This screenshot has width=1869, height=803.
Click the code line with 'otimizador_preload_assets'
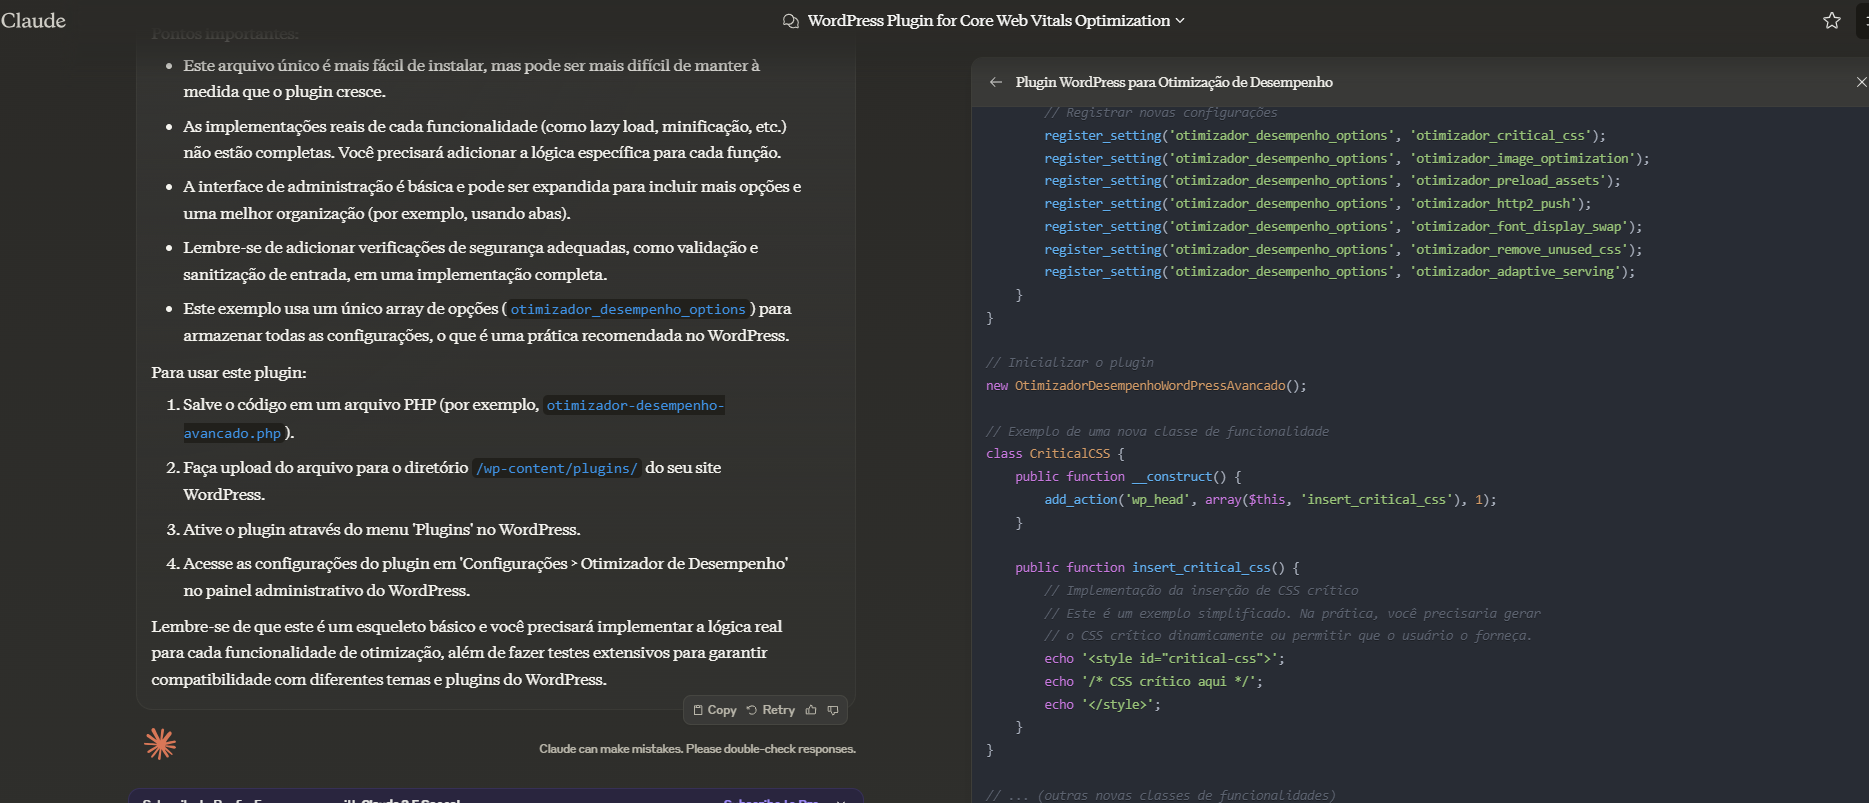(1332, 181)
